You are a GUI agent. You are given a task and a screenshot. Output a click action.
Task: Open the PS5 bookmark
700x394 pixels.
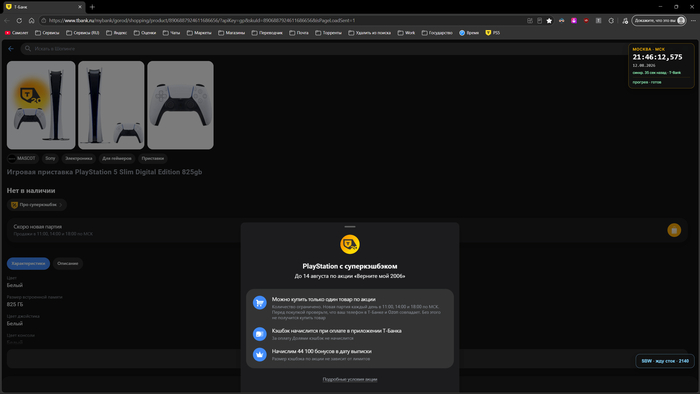[x=493, y=33]
